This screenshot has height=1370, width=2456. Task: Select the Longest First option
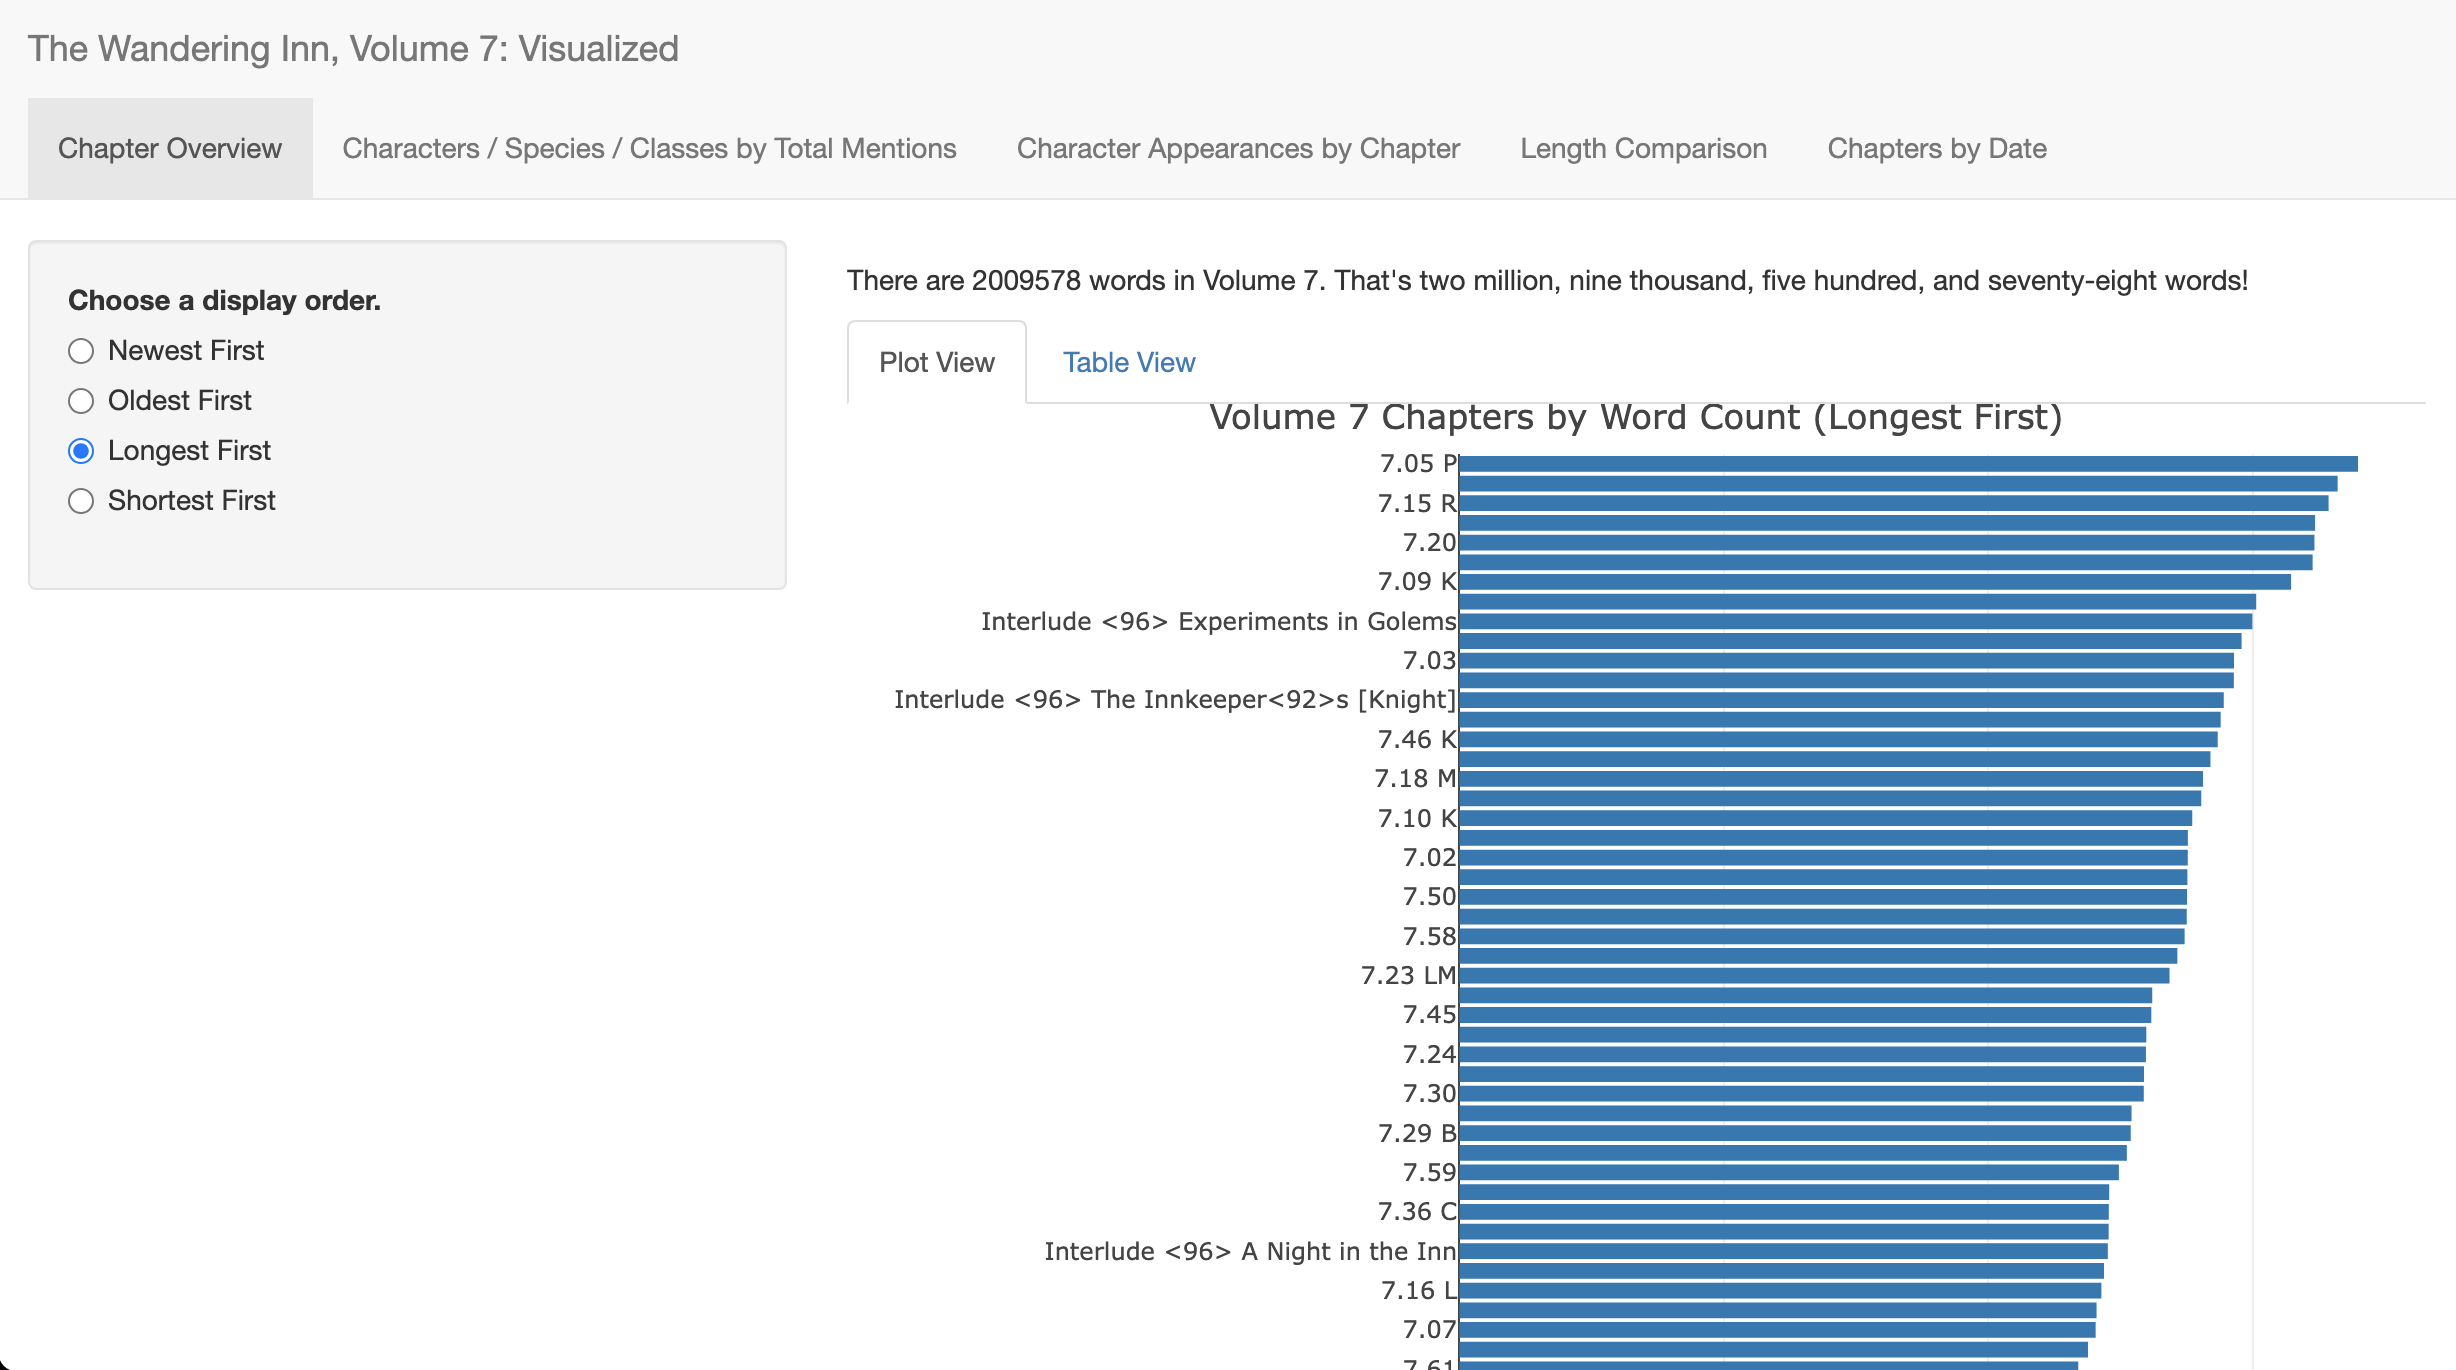81,451
